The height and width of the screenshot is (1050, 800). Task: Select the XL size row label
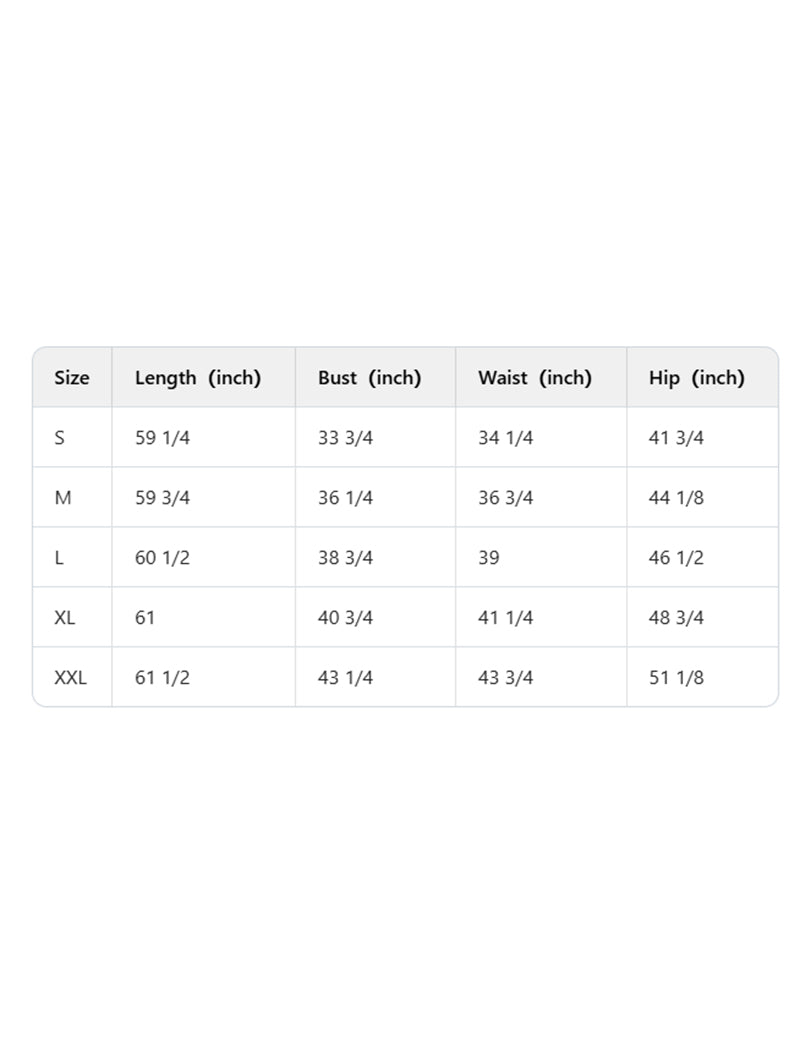pyautogui.click(x=65, y=618)
